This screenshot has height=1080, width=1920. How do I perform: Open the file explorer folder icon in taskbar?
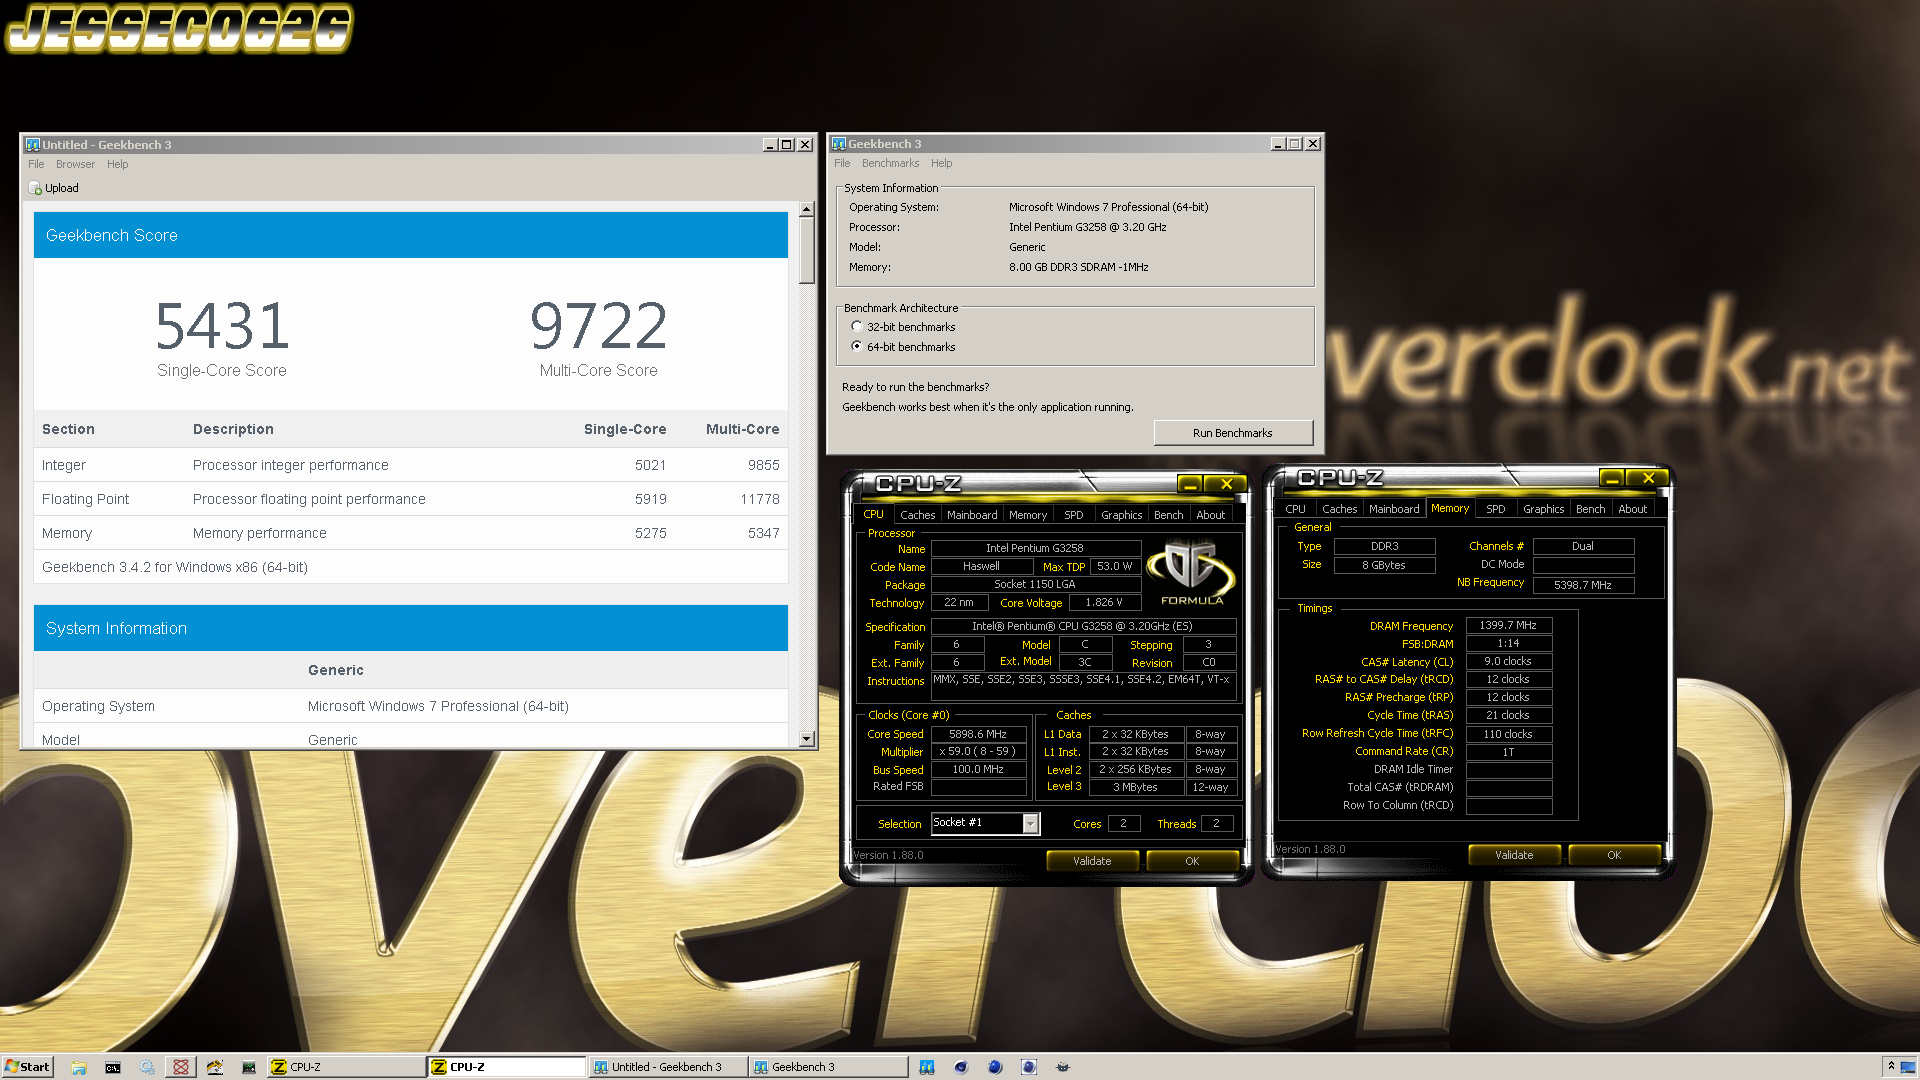[79, 1067]
